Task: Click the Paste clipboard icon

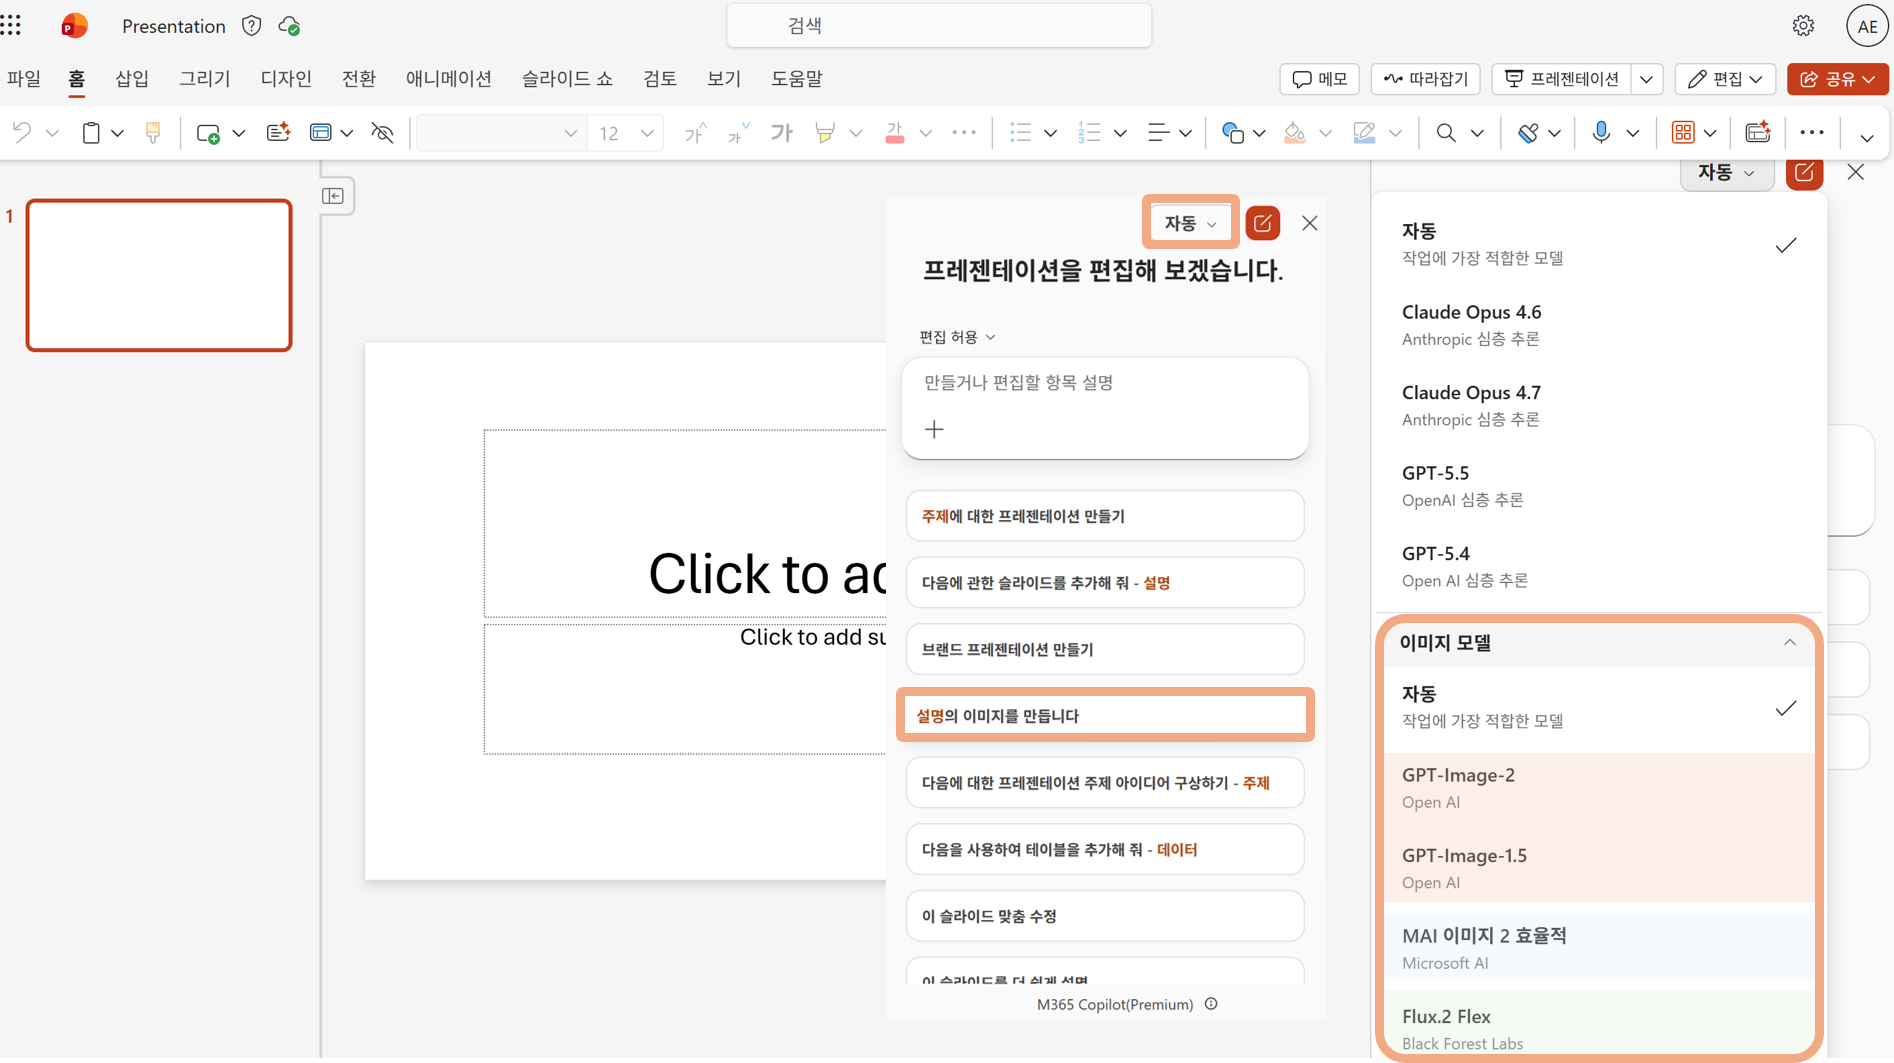Action: click(91, 132)
